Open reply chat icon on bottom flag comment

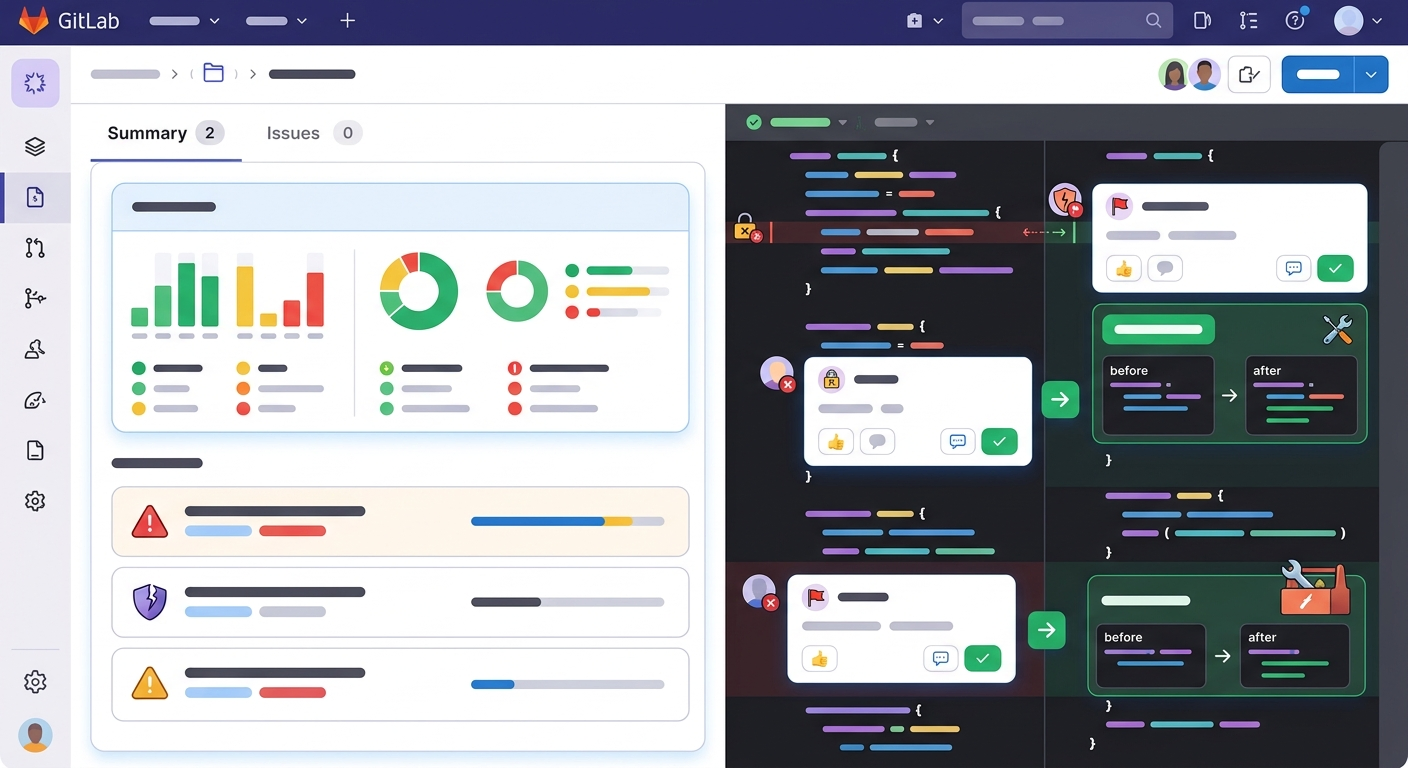940,658
